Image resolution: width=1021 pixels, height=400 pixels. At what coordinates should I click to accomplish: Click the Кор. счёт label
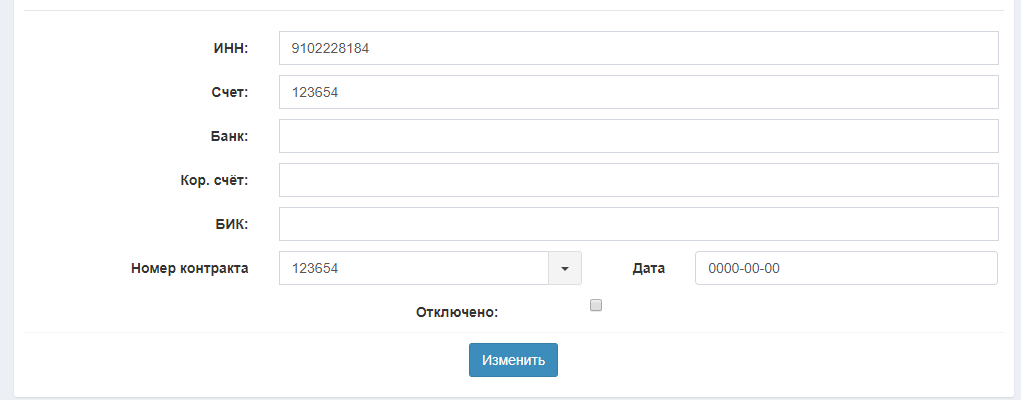coord(207,180)
